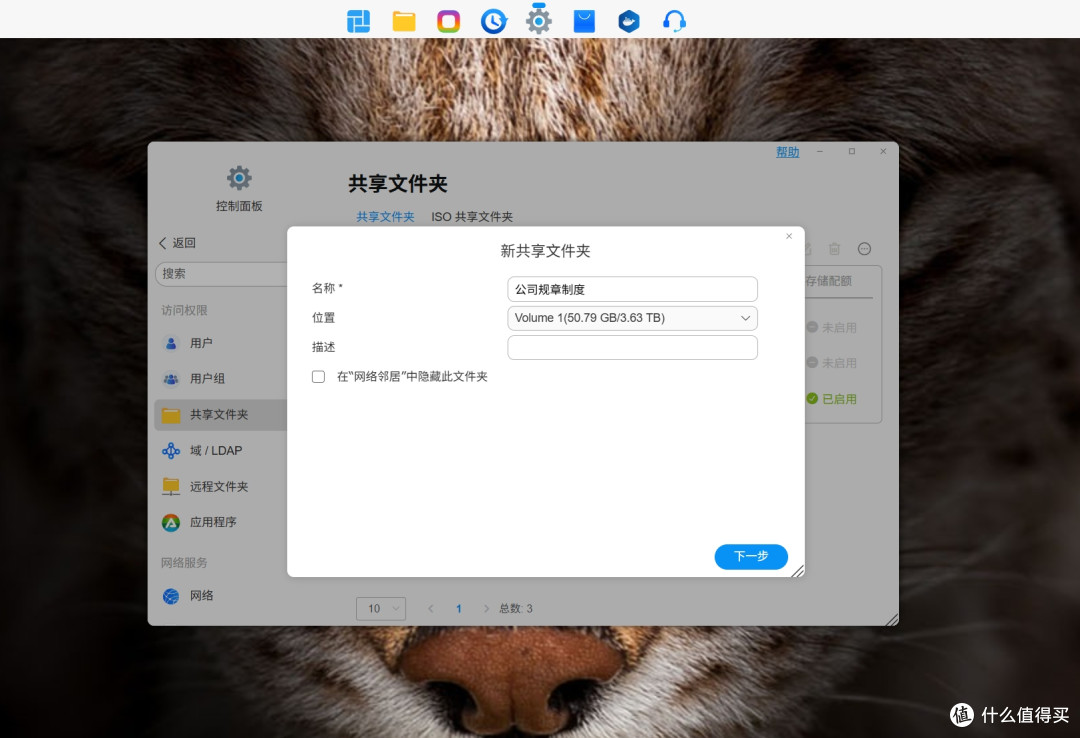Open the desktop dashboard icon in top dock
Screen dimensions: 1080x738
[x=358, y=21]
